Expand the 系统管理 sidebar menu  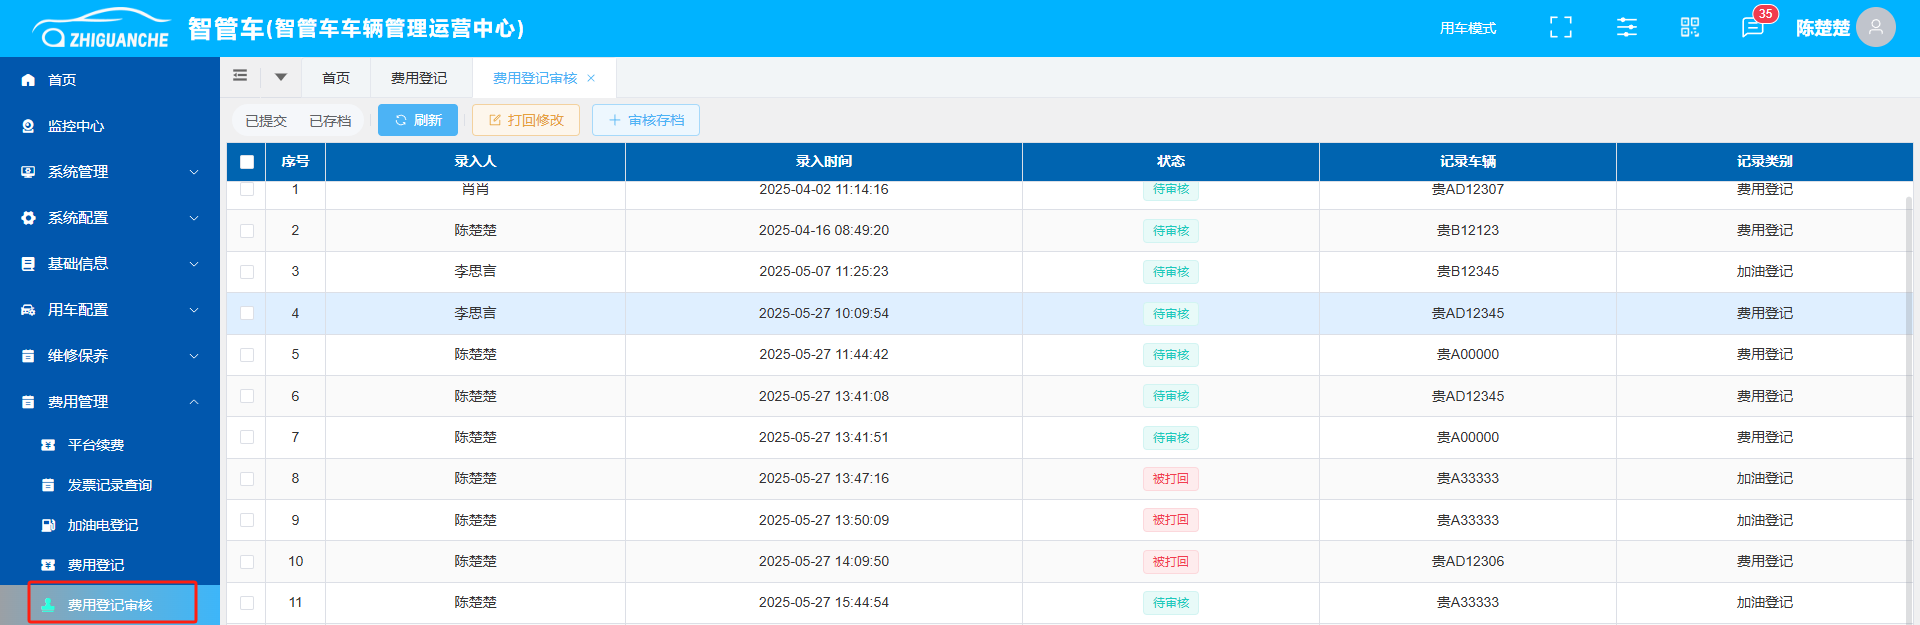[110, 172]
